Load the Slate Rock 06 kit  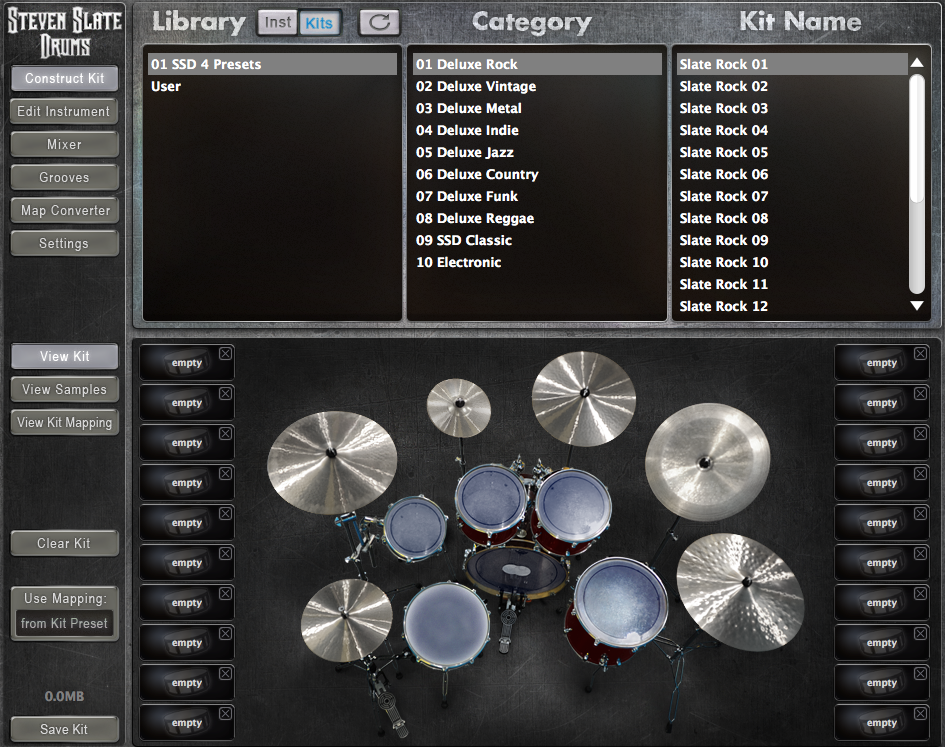pos(792,174)
